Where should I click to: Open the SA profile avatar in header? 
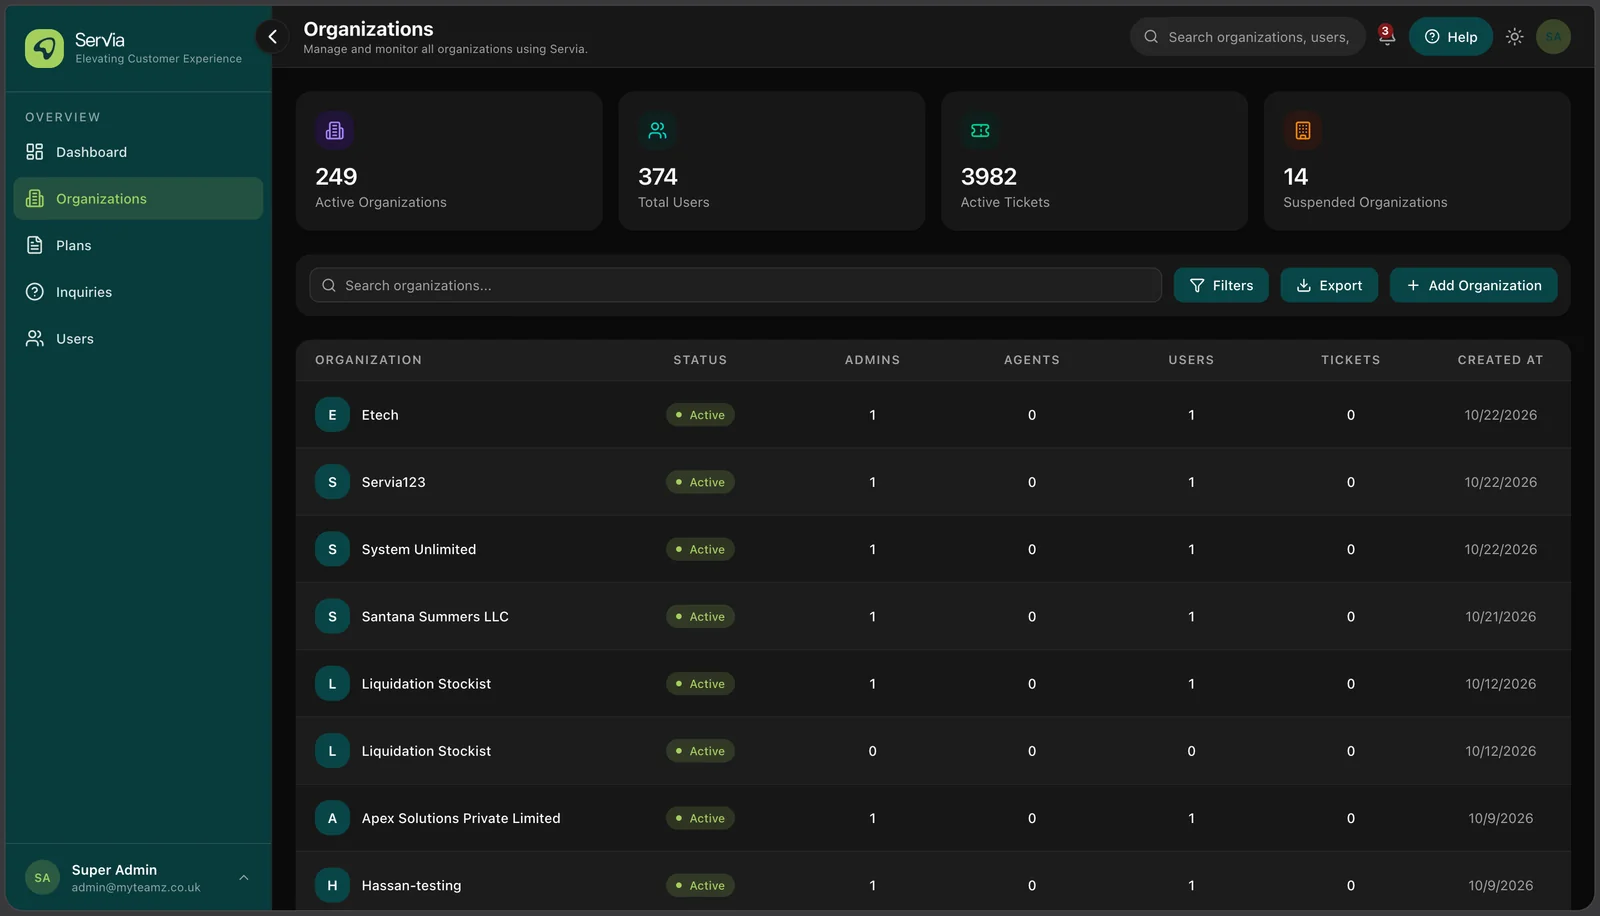tap(1553, 37)
